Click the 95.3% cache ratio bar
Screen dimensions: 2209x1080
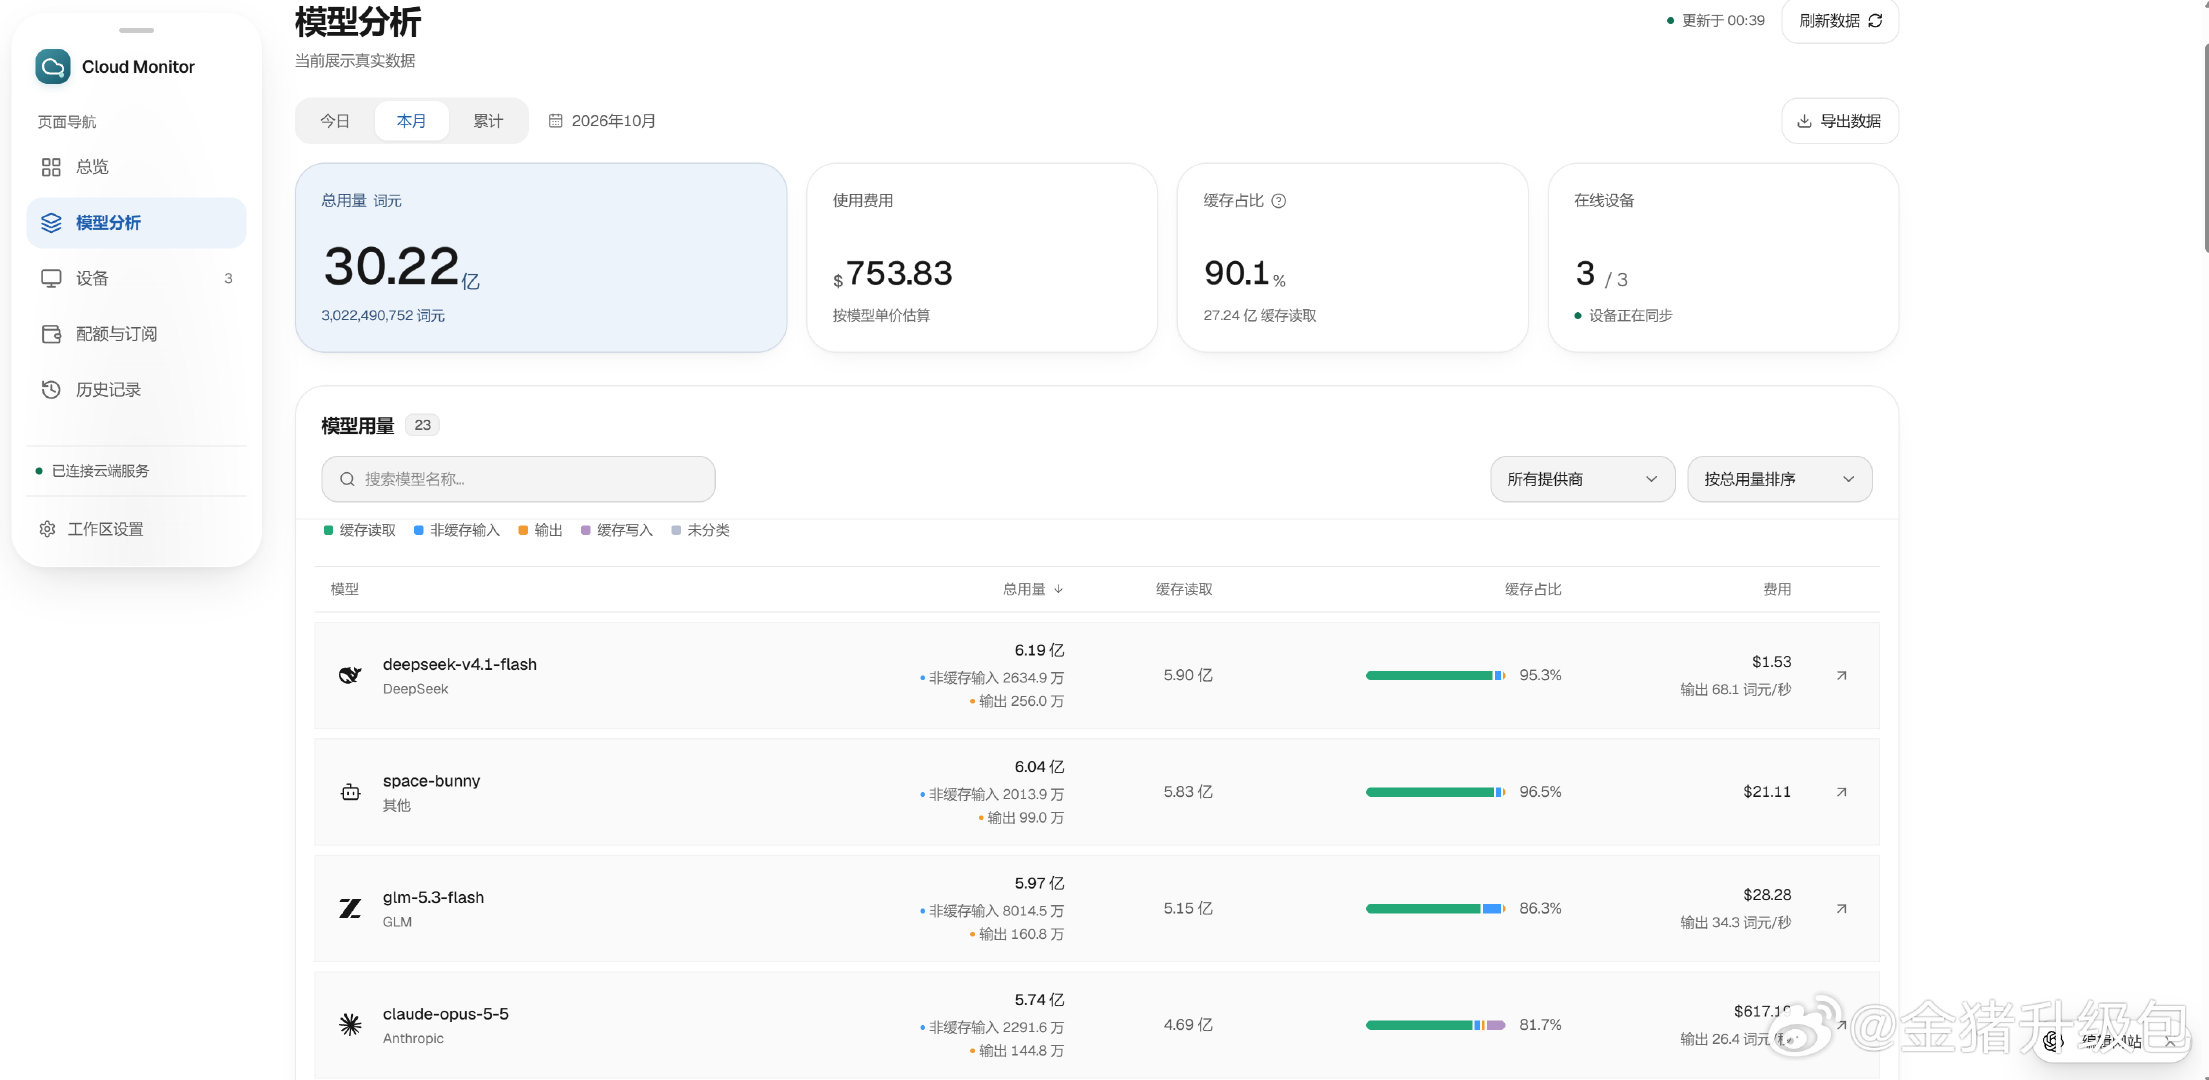click(x=1435, y=676)
